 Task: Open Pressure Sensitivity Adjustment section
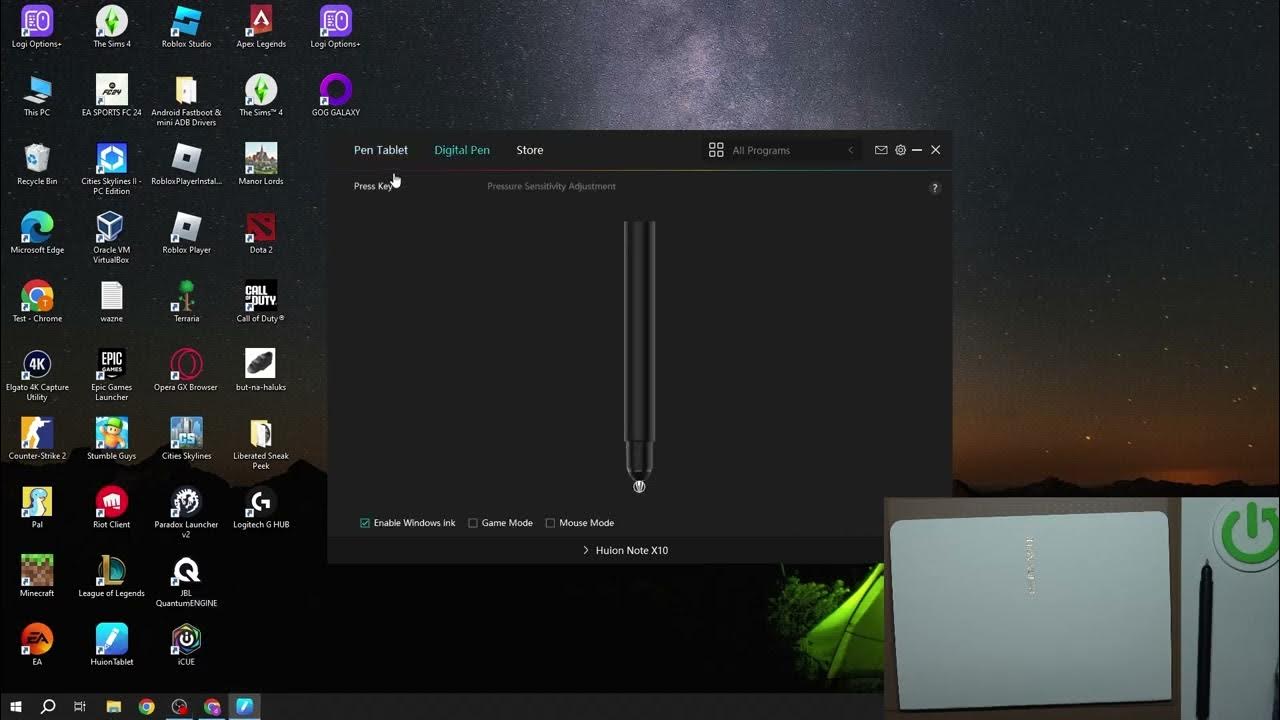click(x=551, y=186)
